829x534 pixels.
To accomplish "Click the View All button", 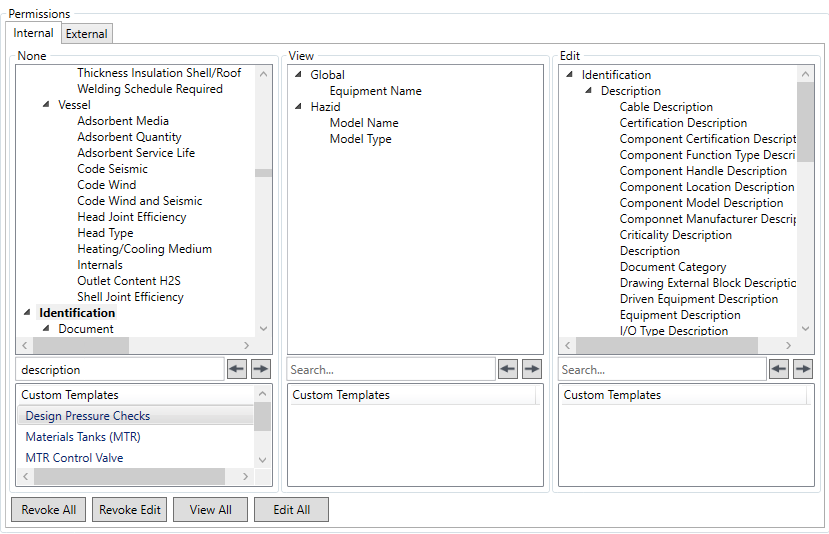I will [210, 510].
